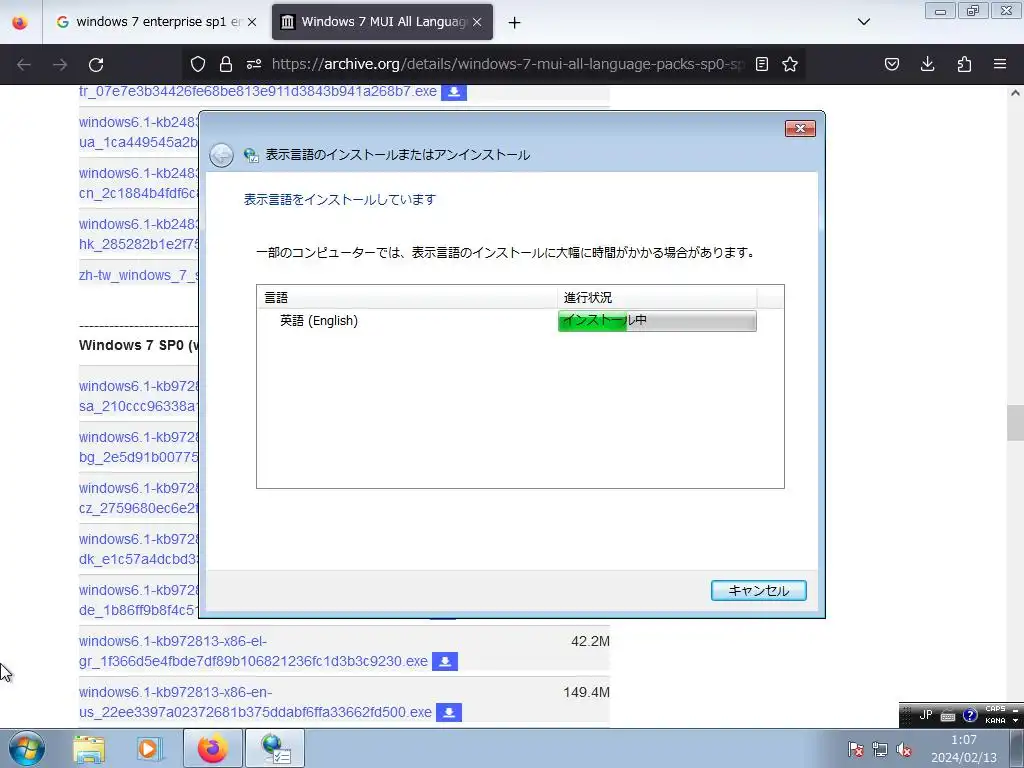Bookmark this page with the star icon
Image resolution: width=1024 pixels, height=768 pixels.
(x=790, y=64)
